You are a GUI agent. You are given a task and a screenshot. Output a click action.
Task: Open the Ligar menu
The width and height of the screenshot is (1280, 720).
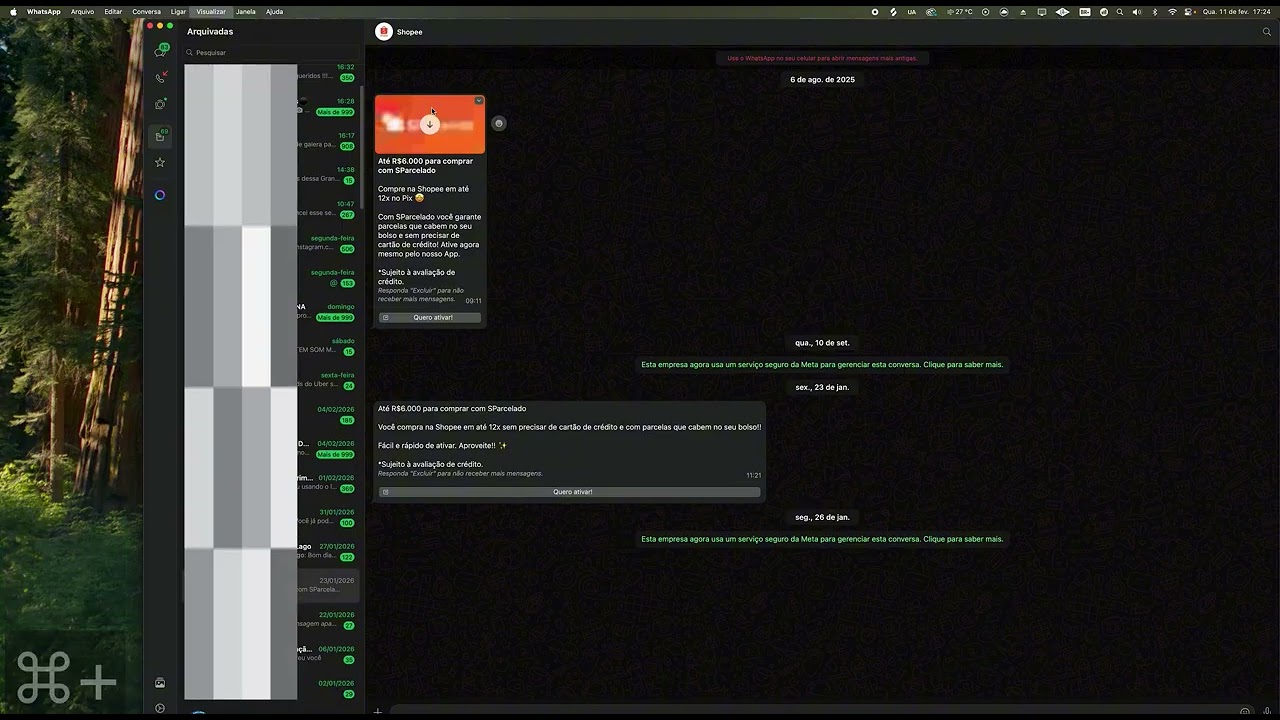coord(178,12)
